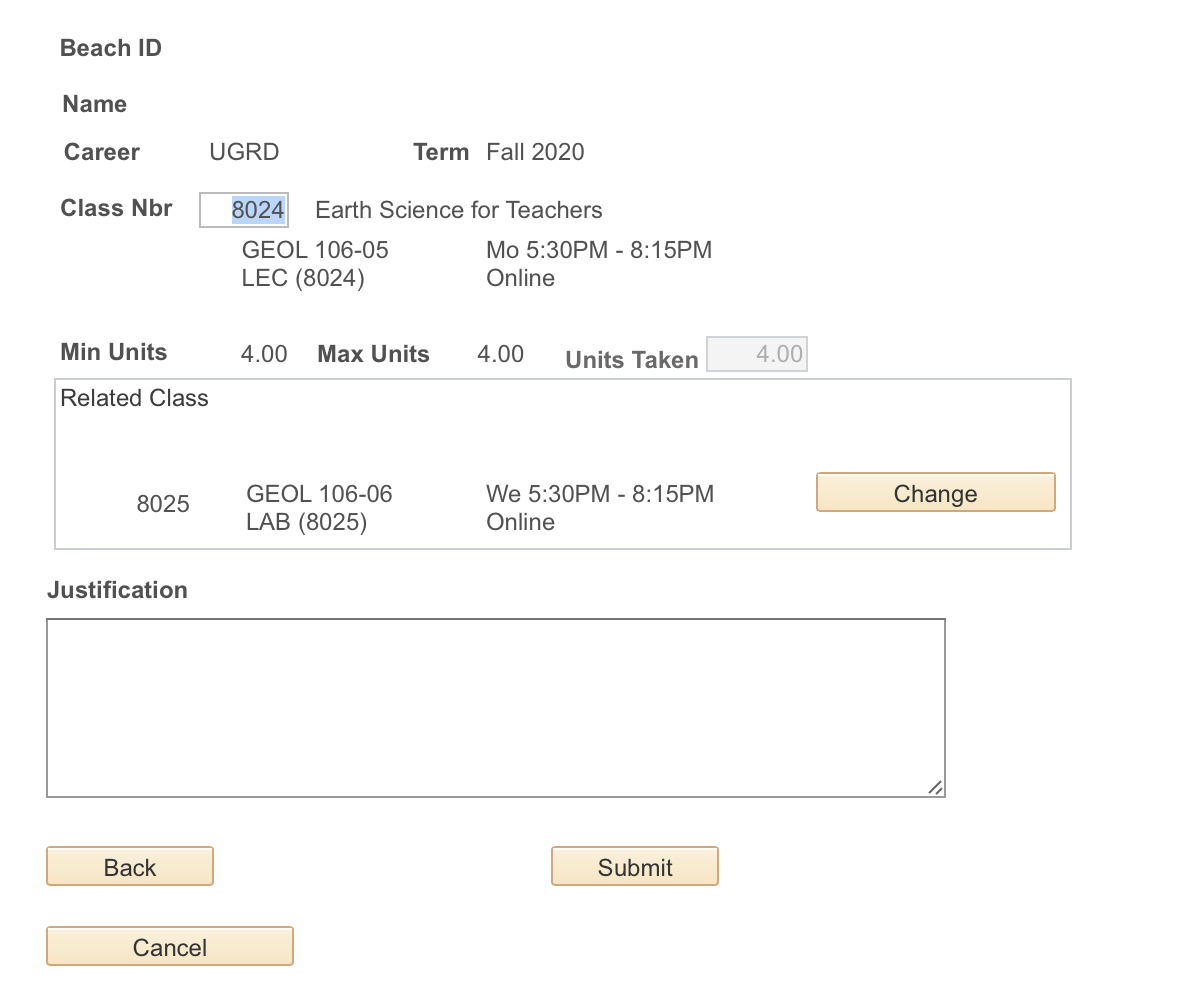This screenshot has height=1008, width=1198.
Task: Submit the permission request form
Action: [x=635, y=866]
